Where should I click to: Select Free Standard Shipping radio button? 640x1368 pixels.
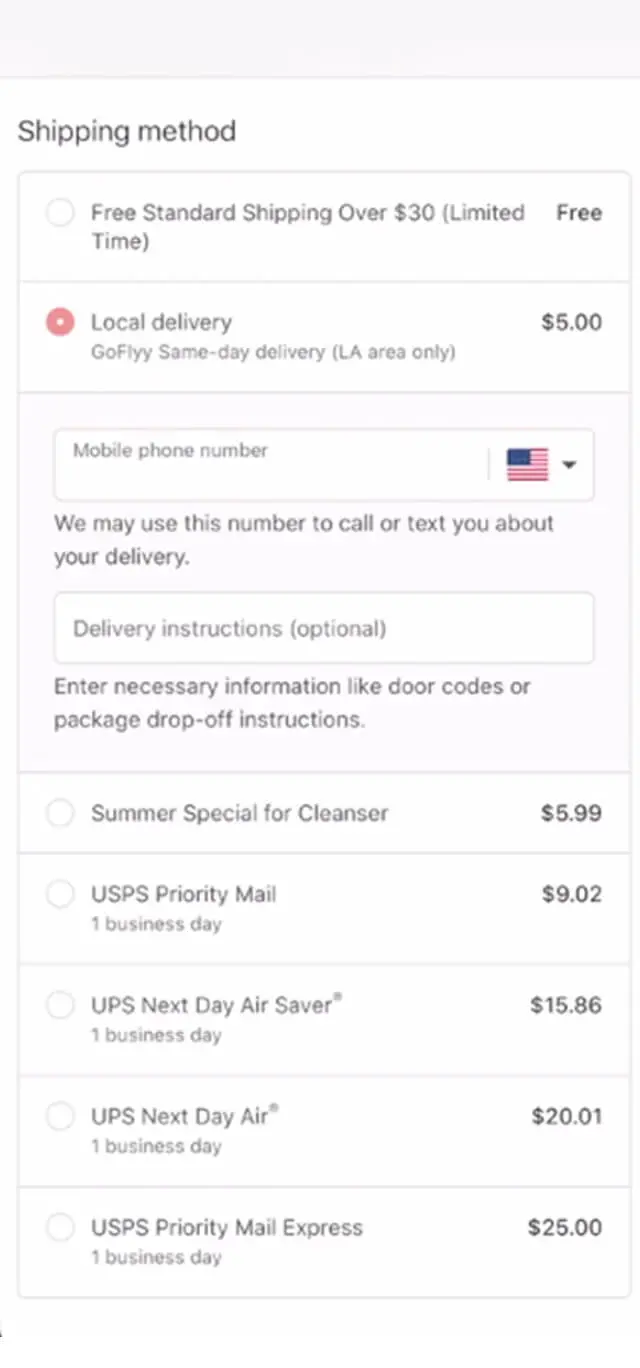click(60, 213)
